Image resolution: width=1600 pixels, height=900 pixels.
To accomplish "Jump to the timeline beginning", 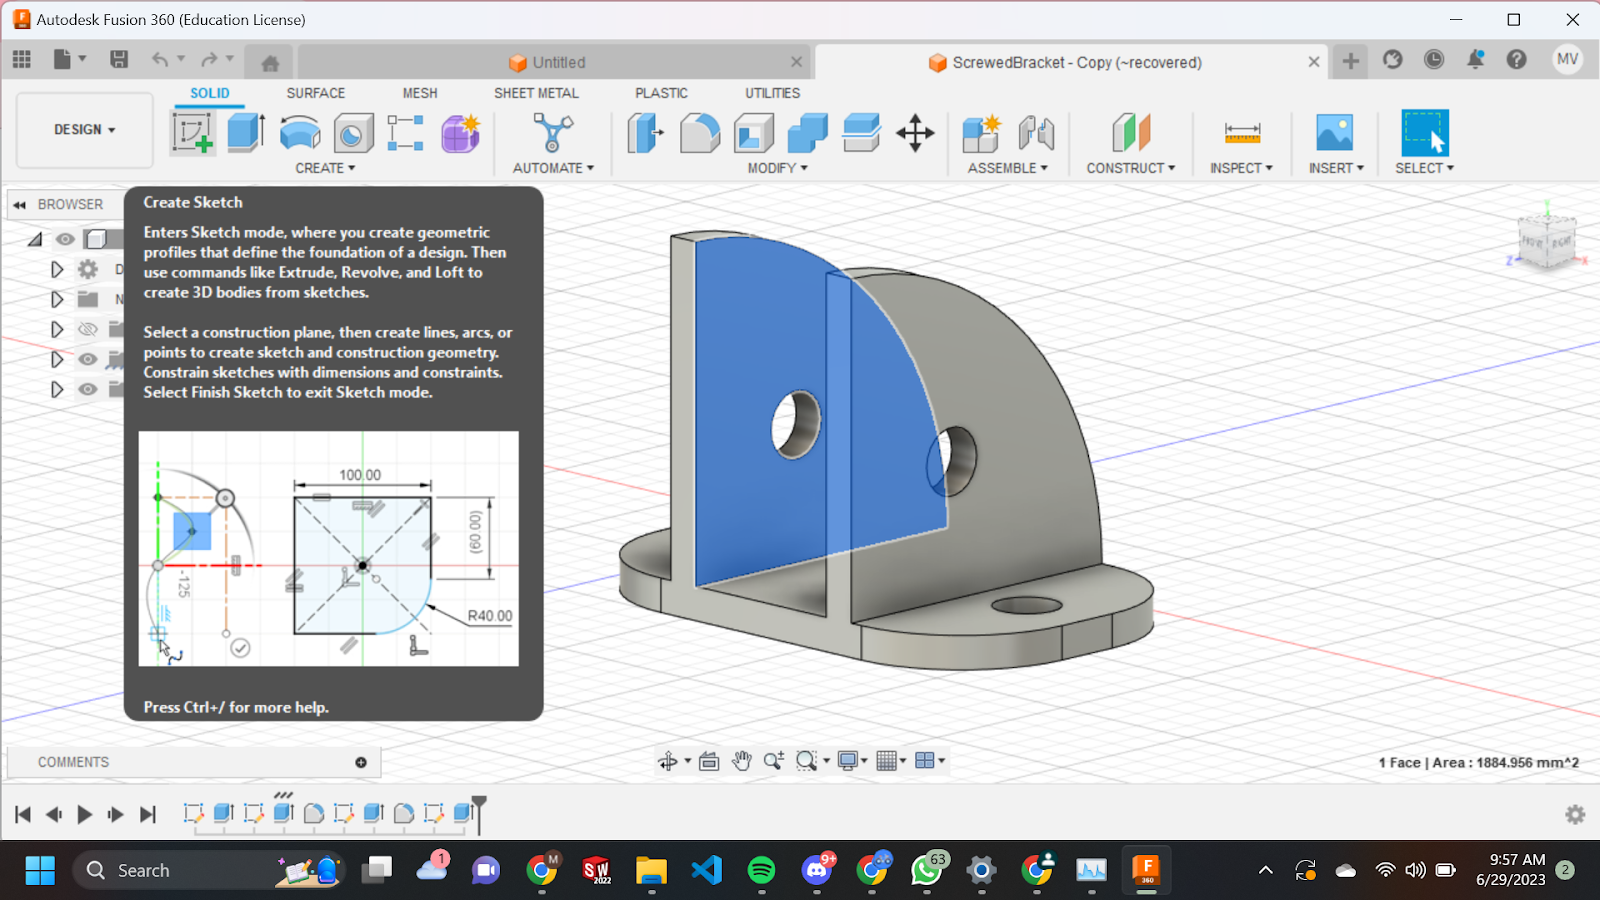I will click(22, 814).
